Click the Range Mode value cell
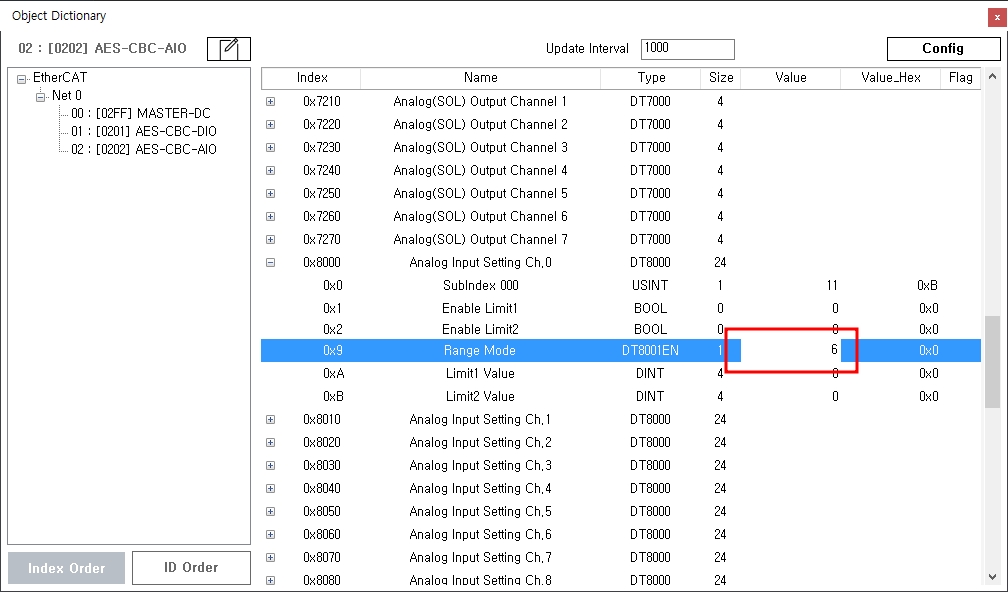1008x592 pixels. coord(790,351)
